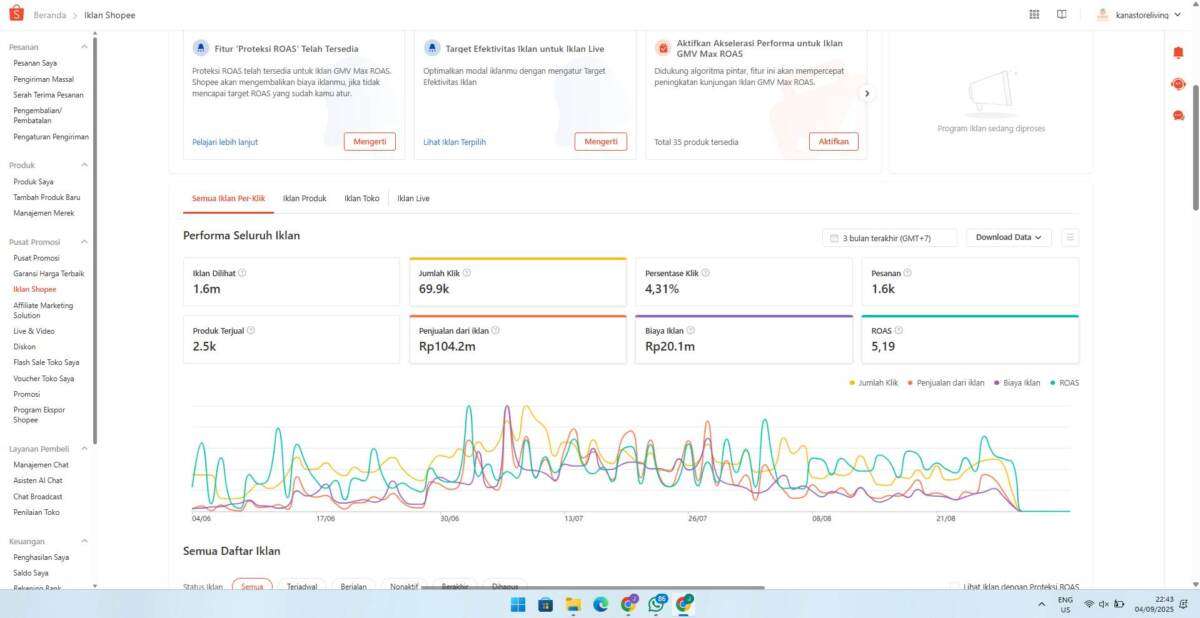Switch to Semua Iklan Per-Klik tab
1200x618 pixels.
(x=228, y=199)
